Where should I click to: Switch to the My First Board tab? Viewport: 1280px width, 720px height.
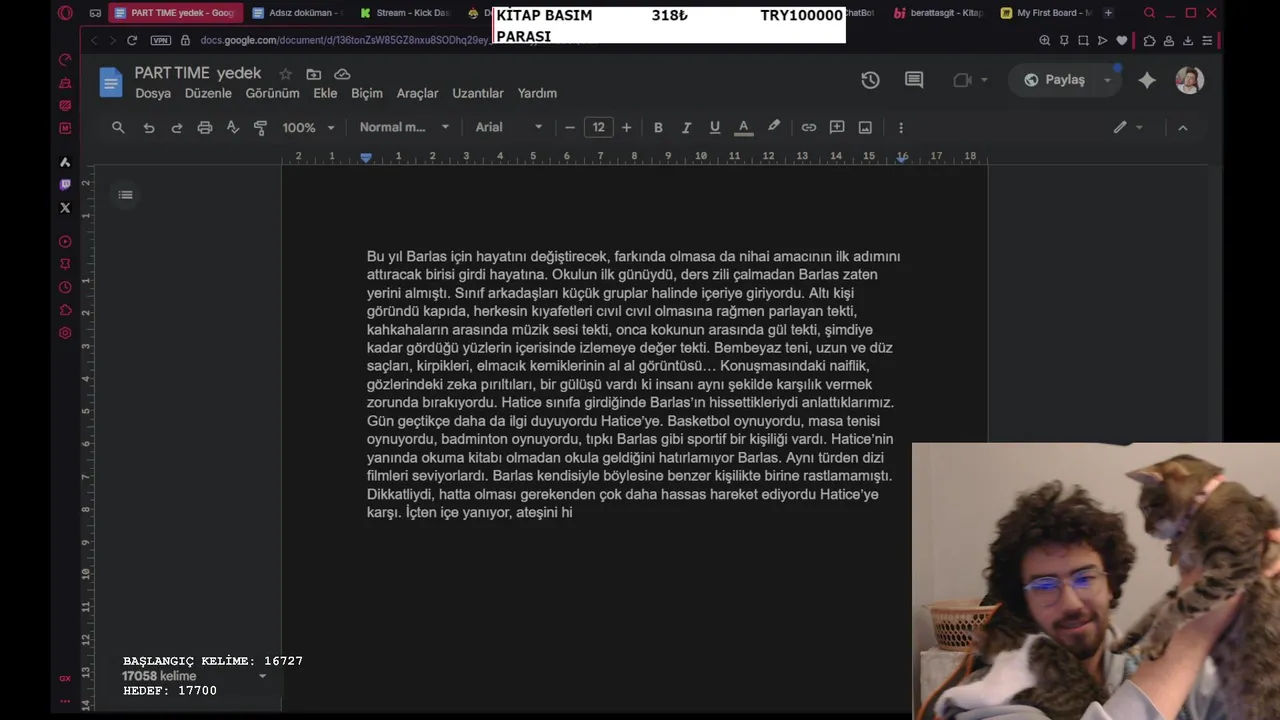tap(1045, 13)
